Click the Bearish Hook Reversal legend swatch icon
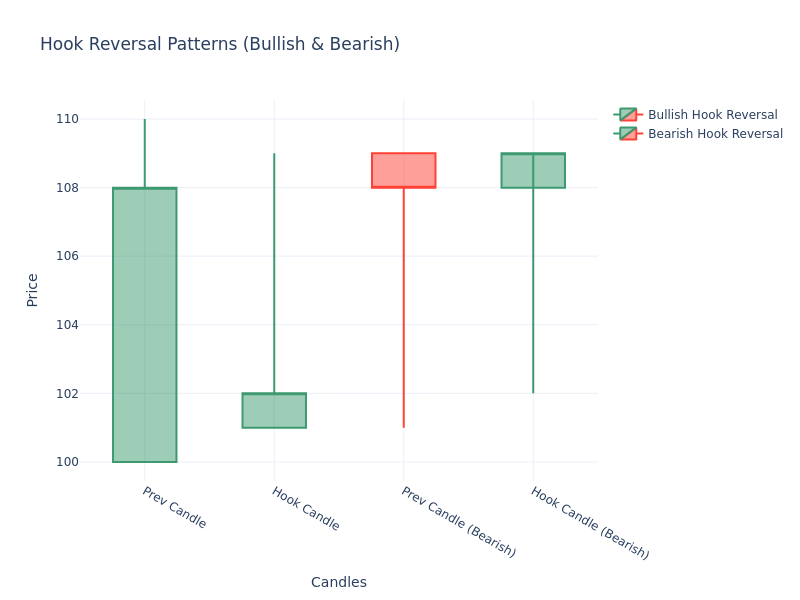The height and width of the screenshot is (600, 800). (627, 134)
